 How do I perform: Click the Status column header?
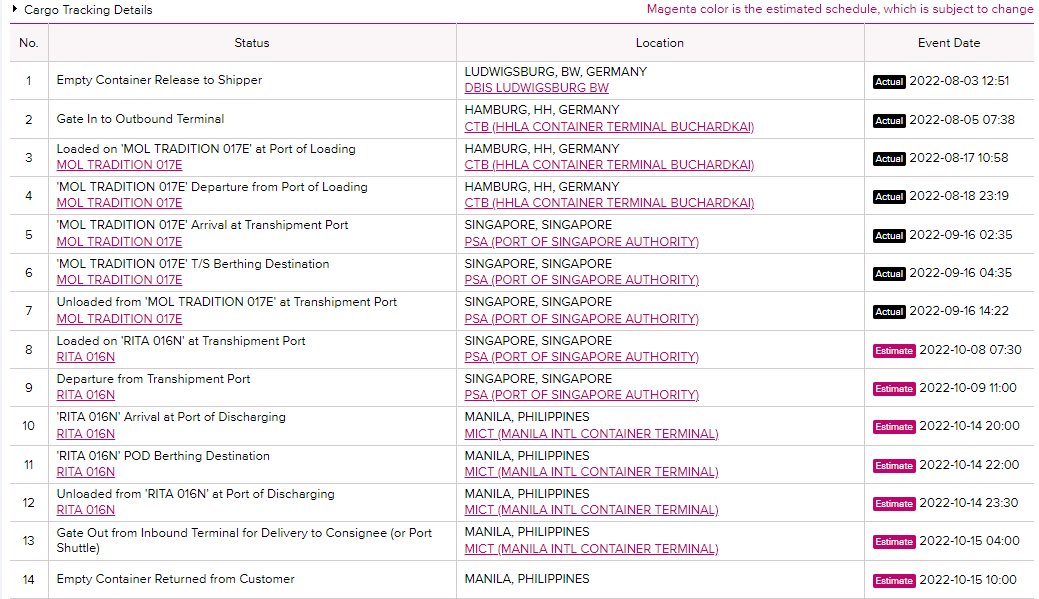(252, 42)
